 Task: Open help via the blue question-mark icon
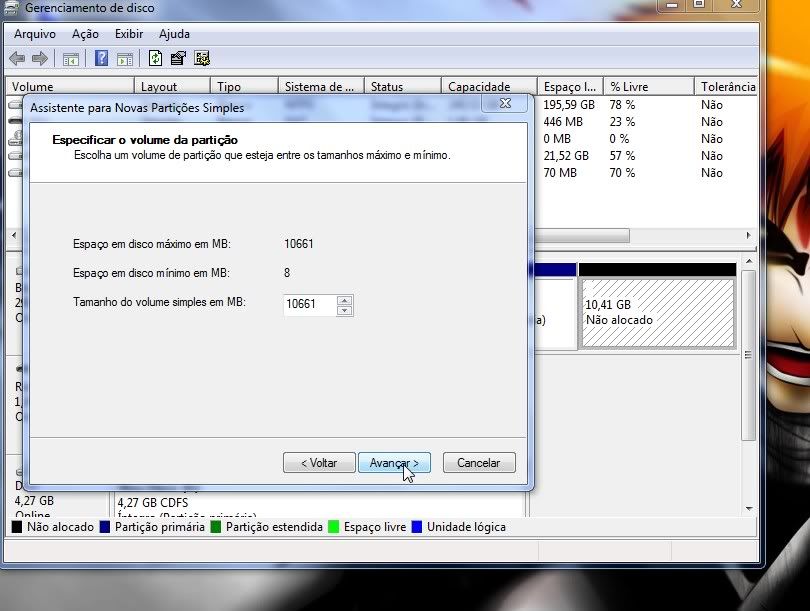pos(101,58)
